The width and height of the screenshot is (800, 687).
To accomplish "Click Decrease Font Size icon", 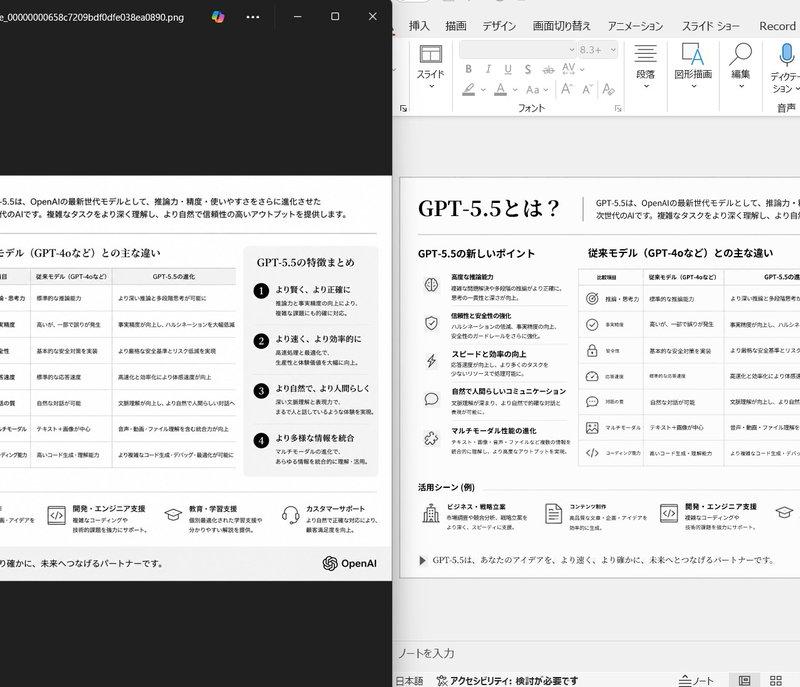I will tap(587, 90).
